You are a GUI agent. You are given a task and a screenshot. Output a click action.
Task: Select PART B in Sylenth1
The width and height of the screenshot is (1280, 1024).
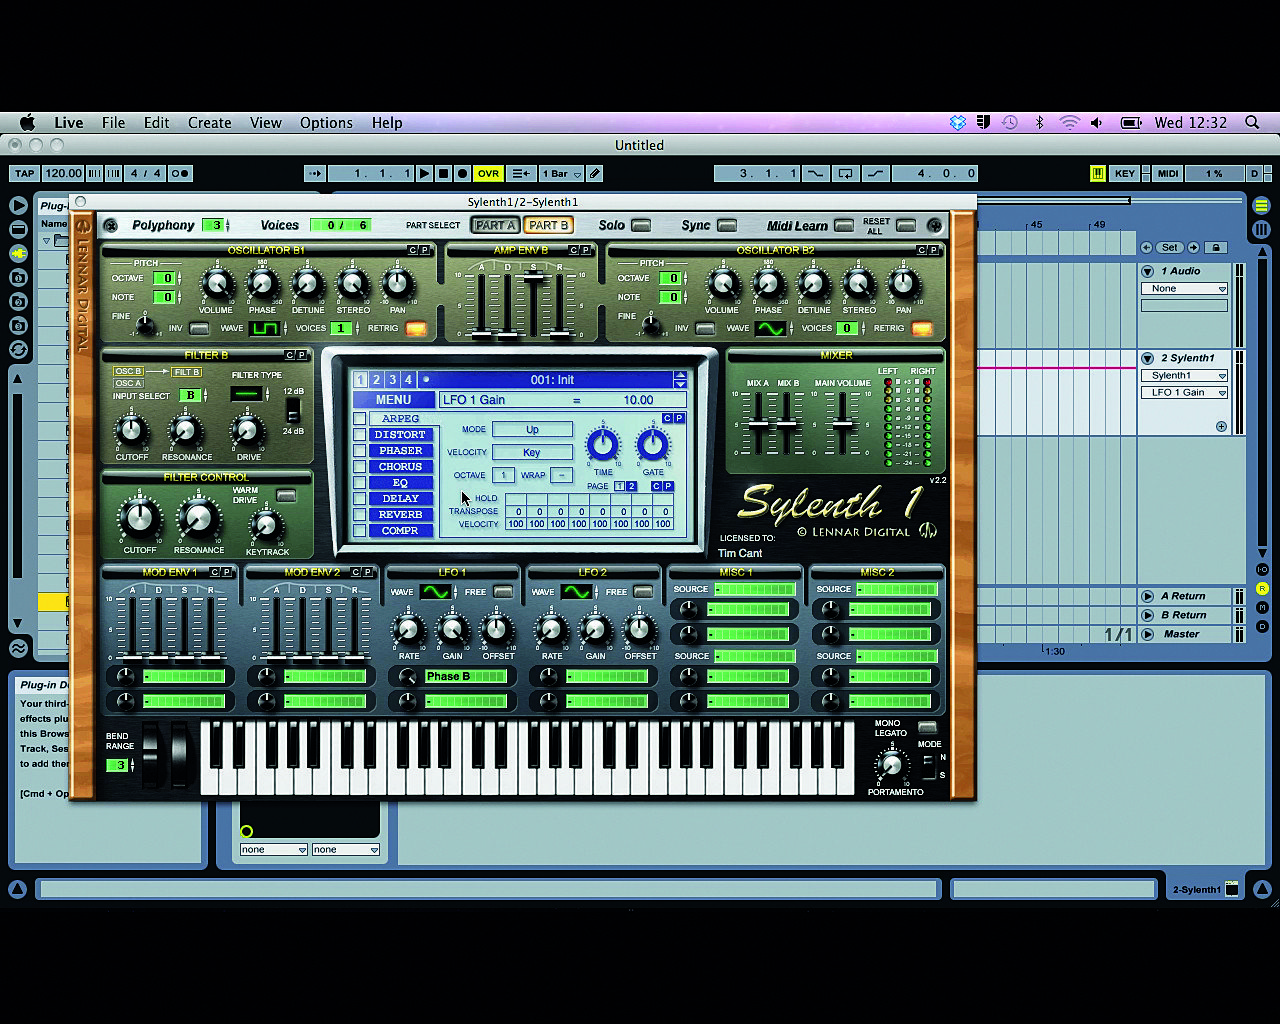coord(548,225)
